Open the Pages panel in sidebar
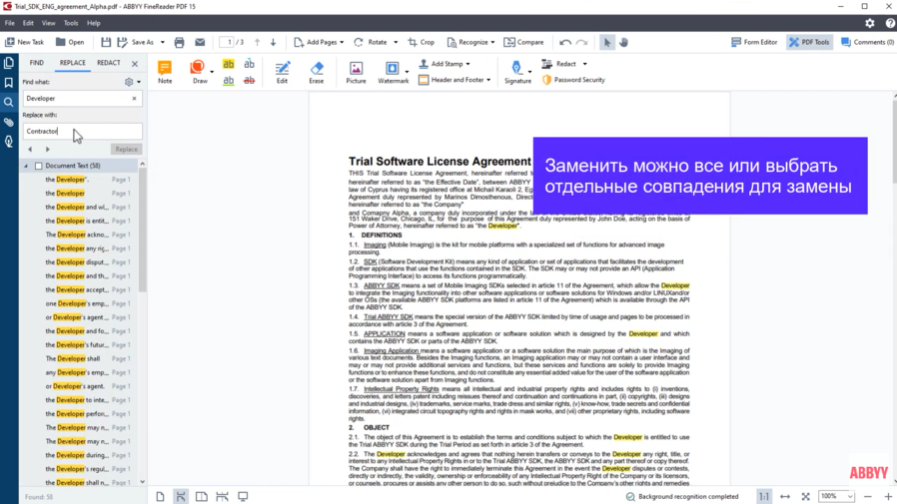 point(9,63)
